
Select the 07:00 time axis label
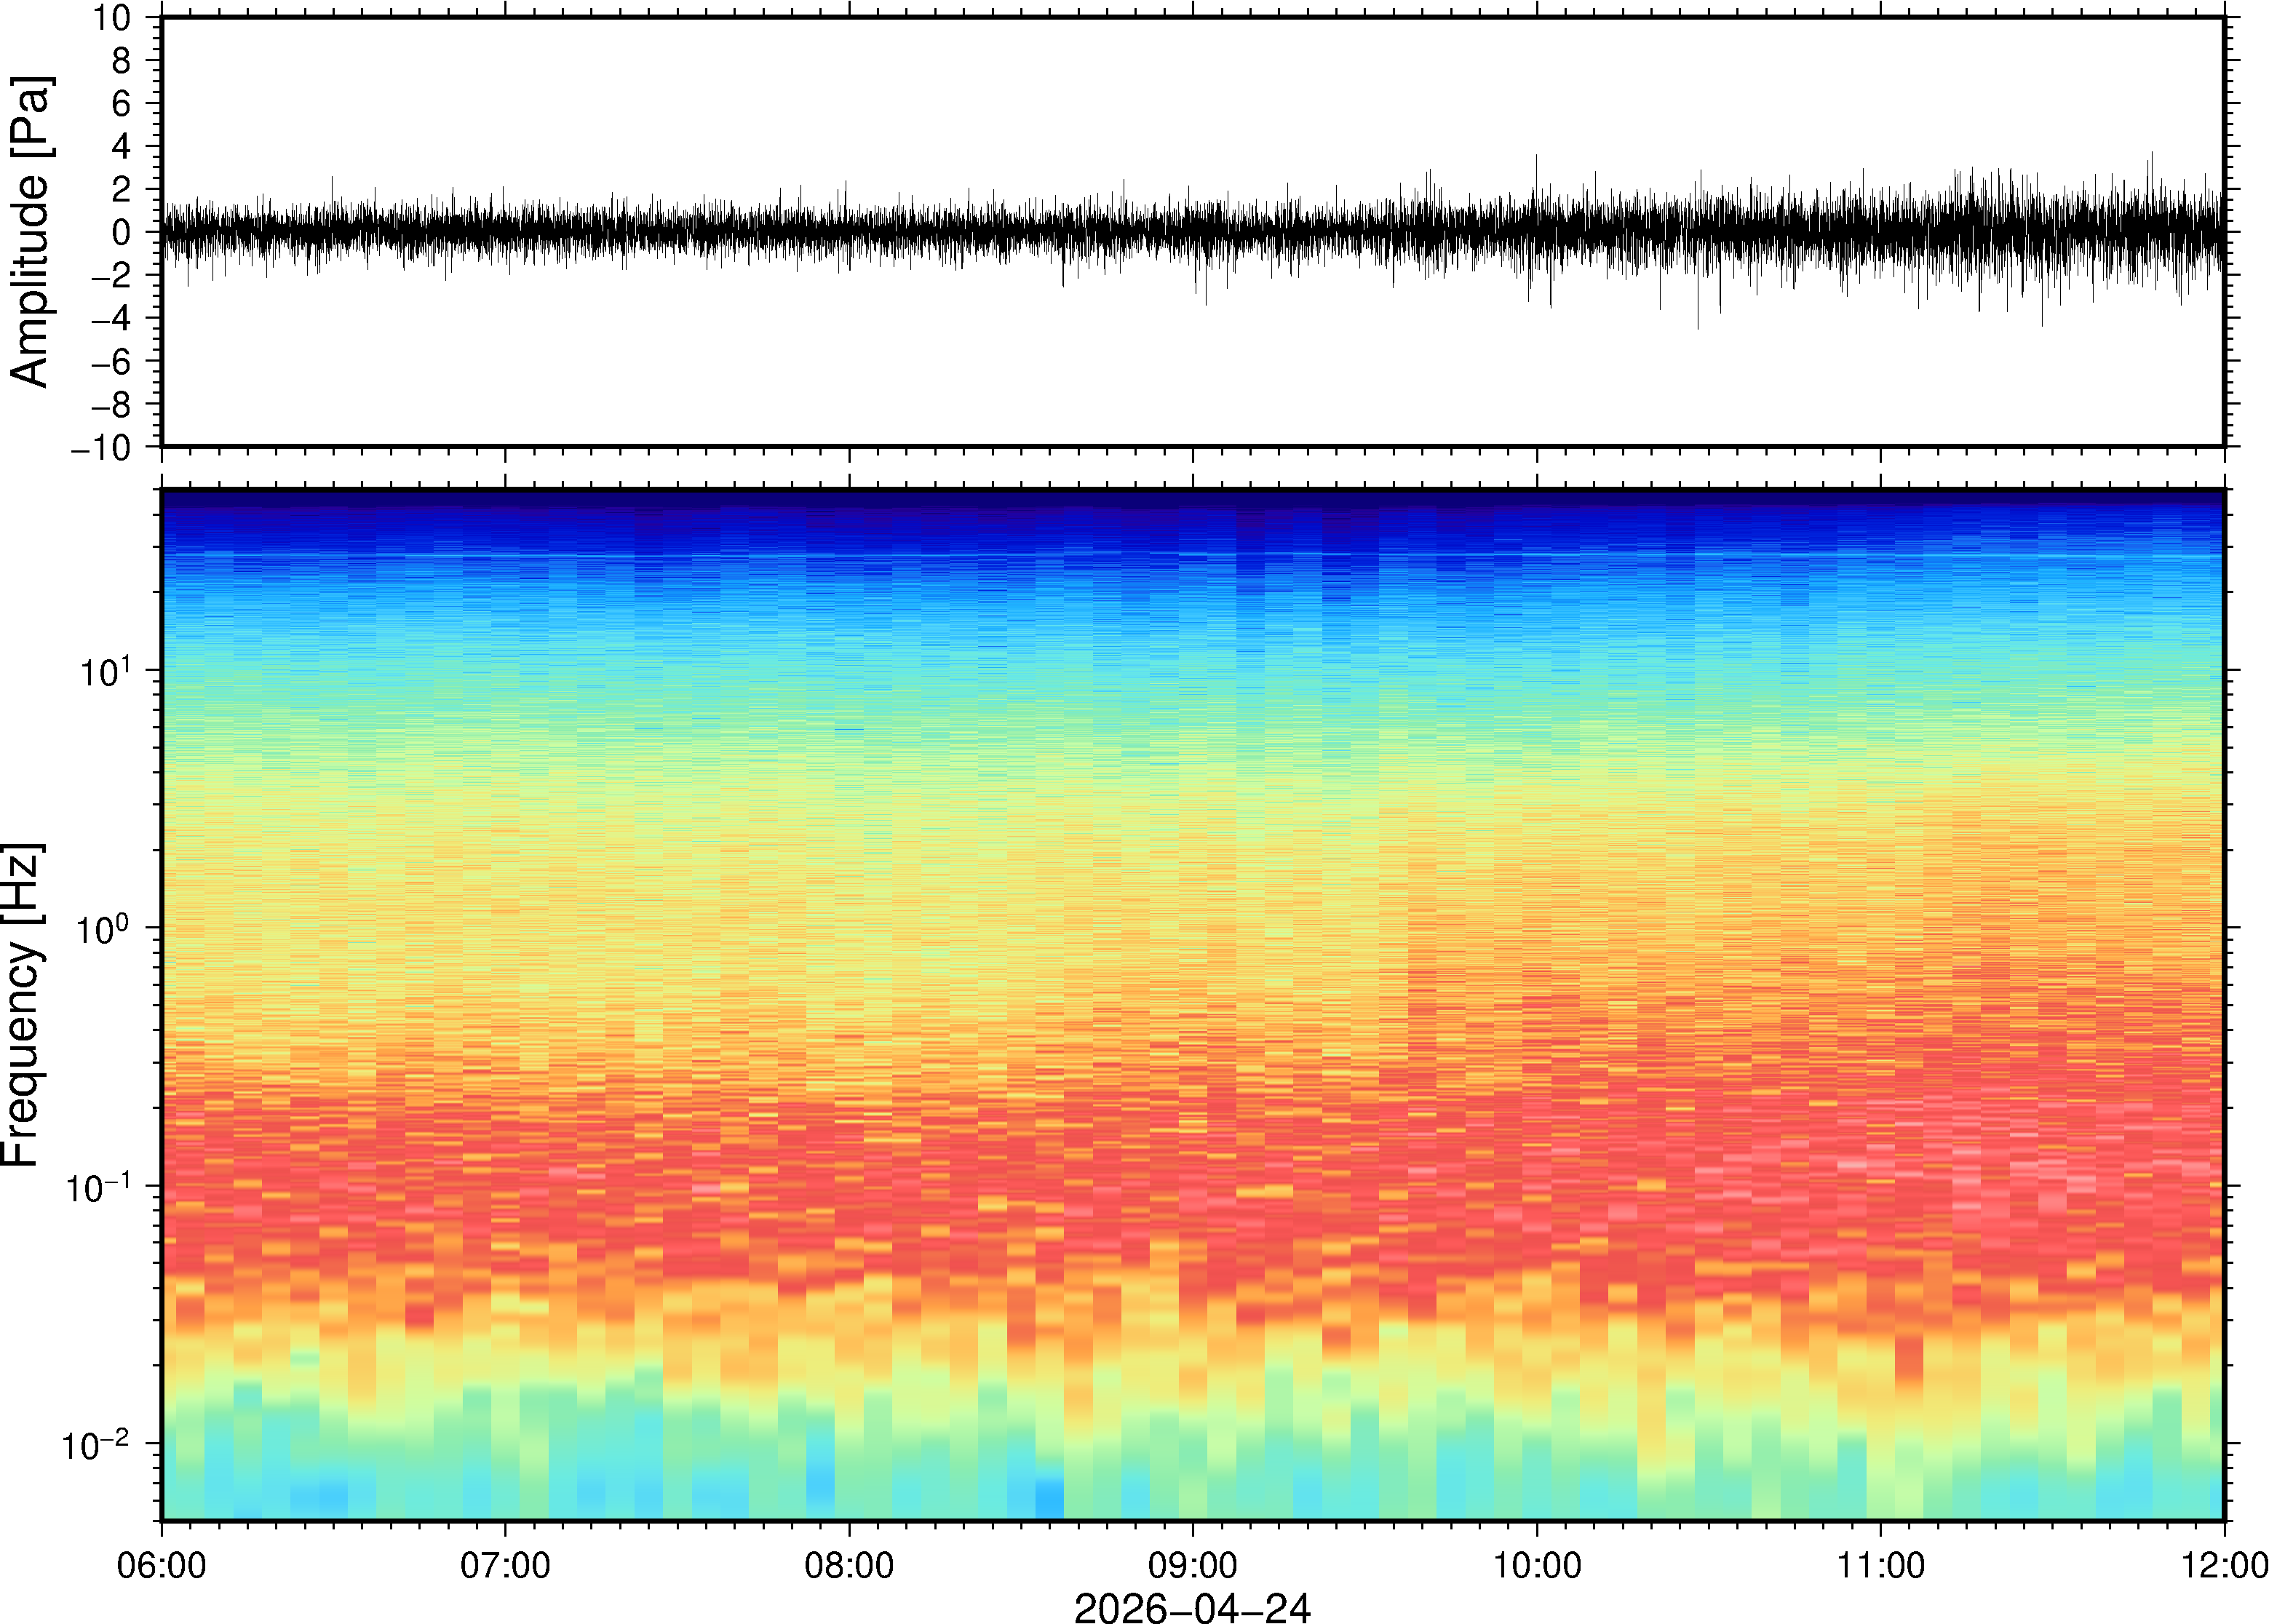(x=505, y=1565)
